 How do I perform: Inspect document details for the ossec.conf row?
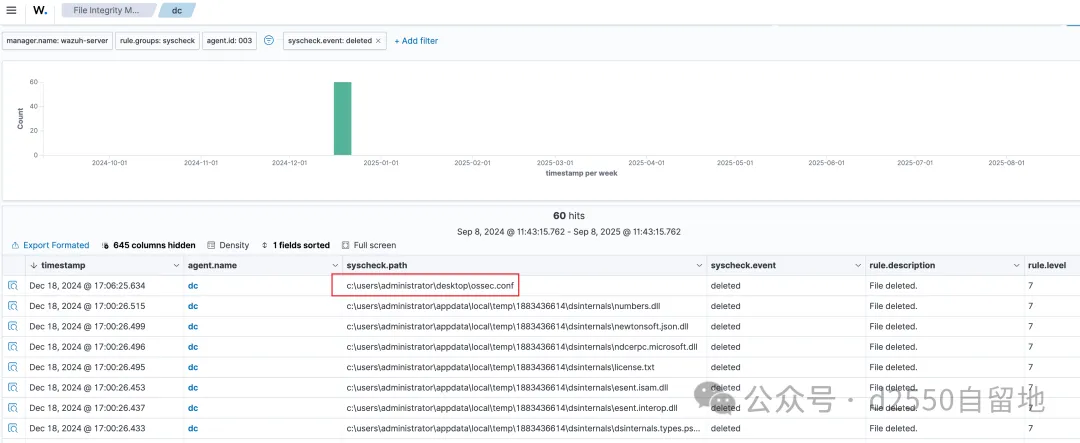[13, 286]
